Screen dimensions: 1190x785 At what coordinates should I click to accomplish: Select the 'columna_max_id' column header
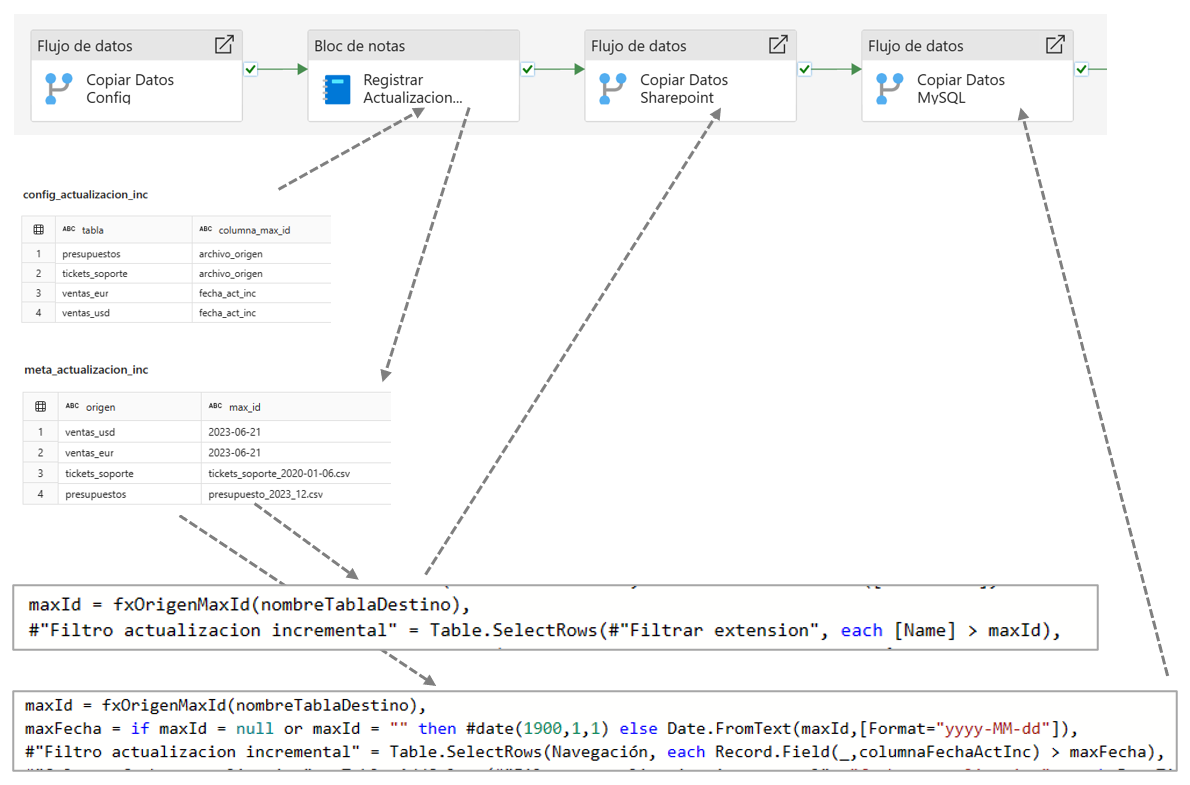pyautogui.click(x=254, y=230)
